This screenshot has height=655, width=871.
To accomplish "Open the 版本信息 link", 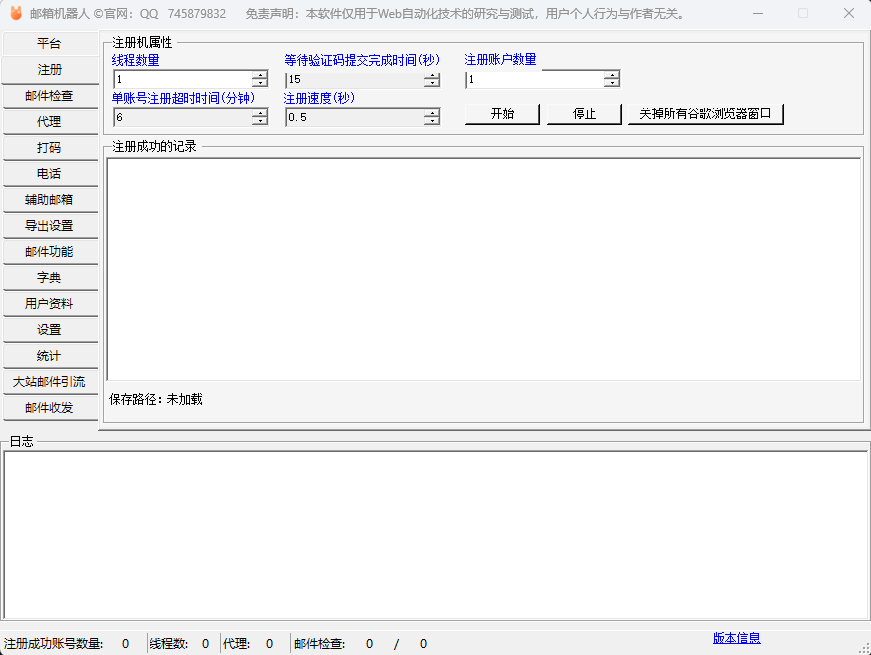I will click(736, 638).
